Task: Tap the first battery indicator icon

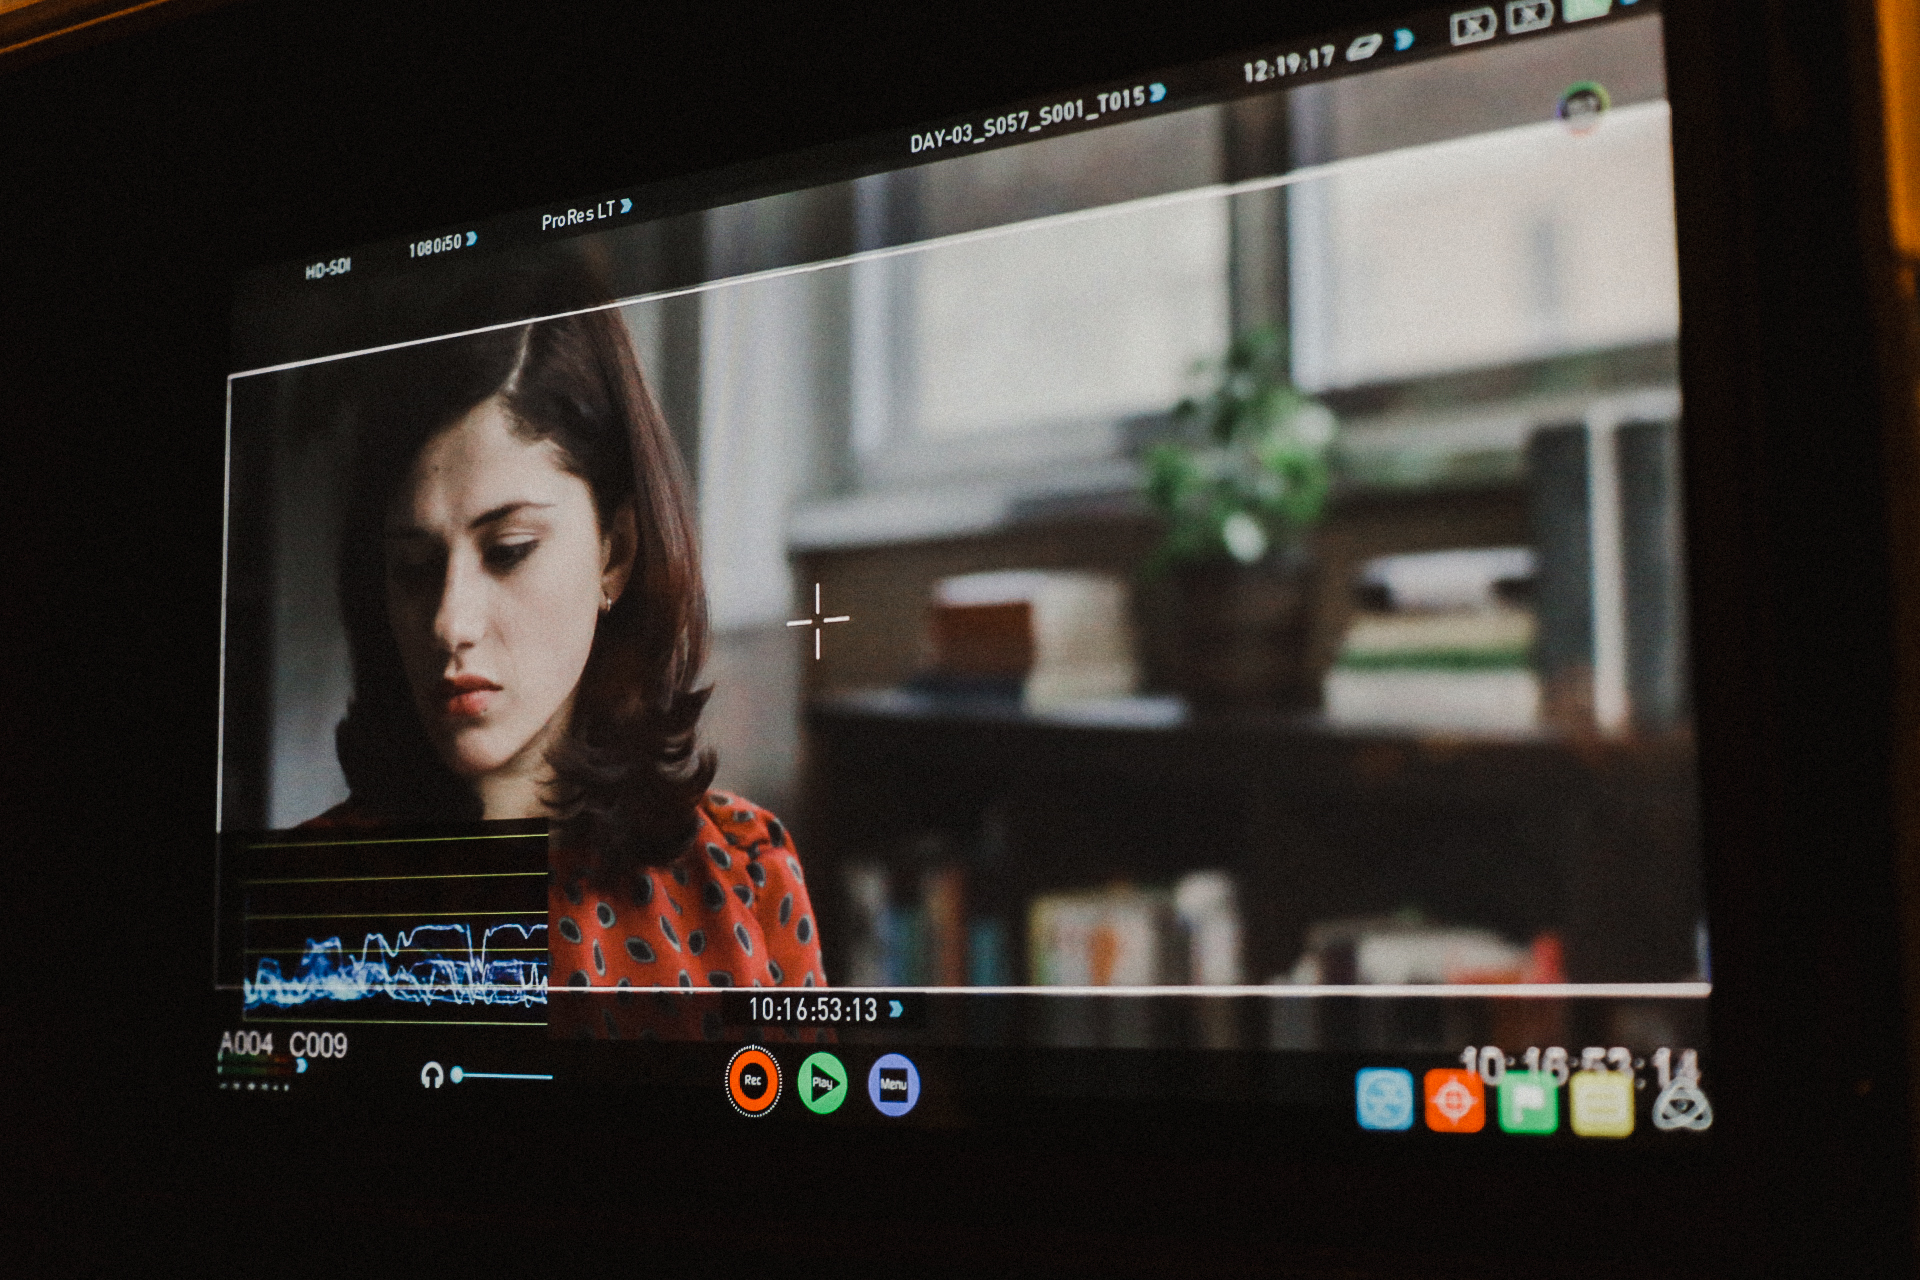Action: tap(1473, 26)
